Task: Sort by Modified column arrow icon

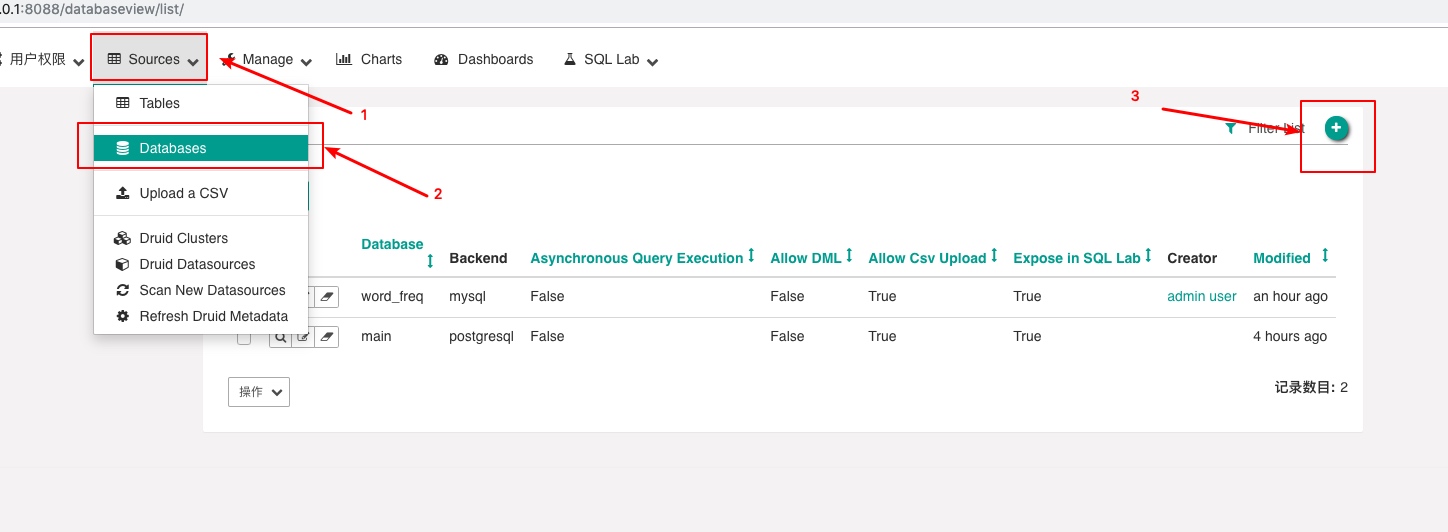Action: click(x=1325, y=256)
